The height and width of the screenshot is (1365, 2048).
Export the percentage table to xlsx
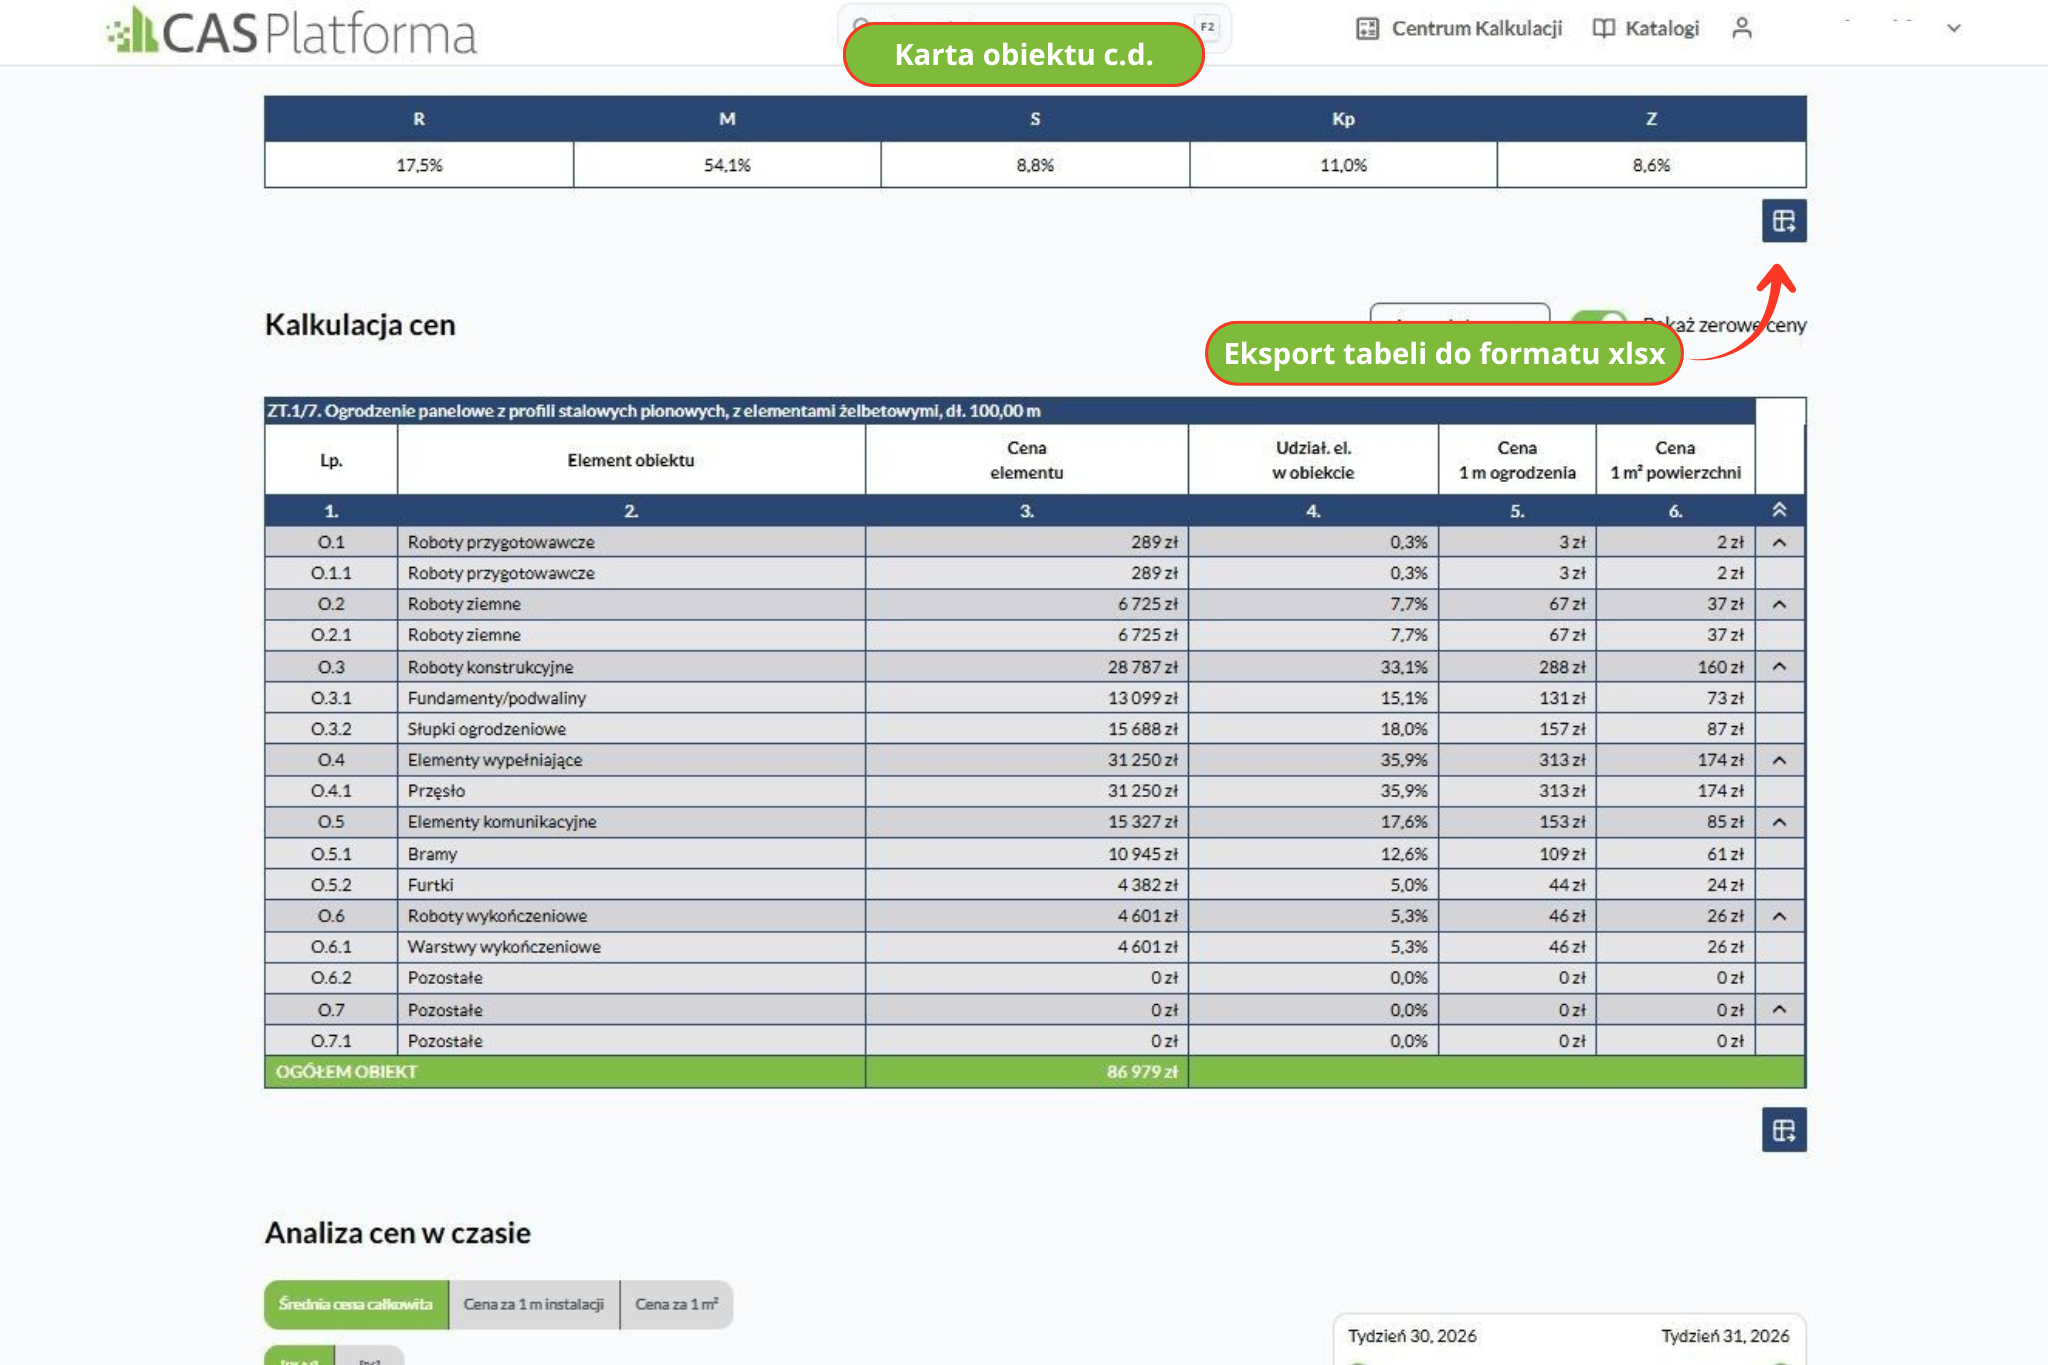point(1783,221)
